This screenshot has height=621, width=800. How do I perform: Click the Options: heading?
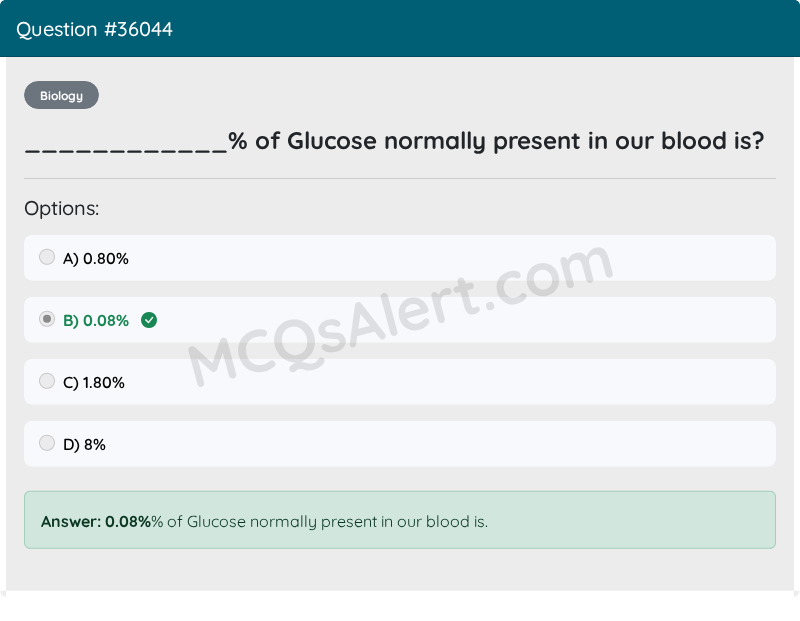click(x=62, y=209)
